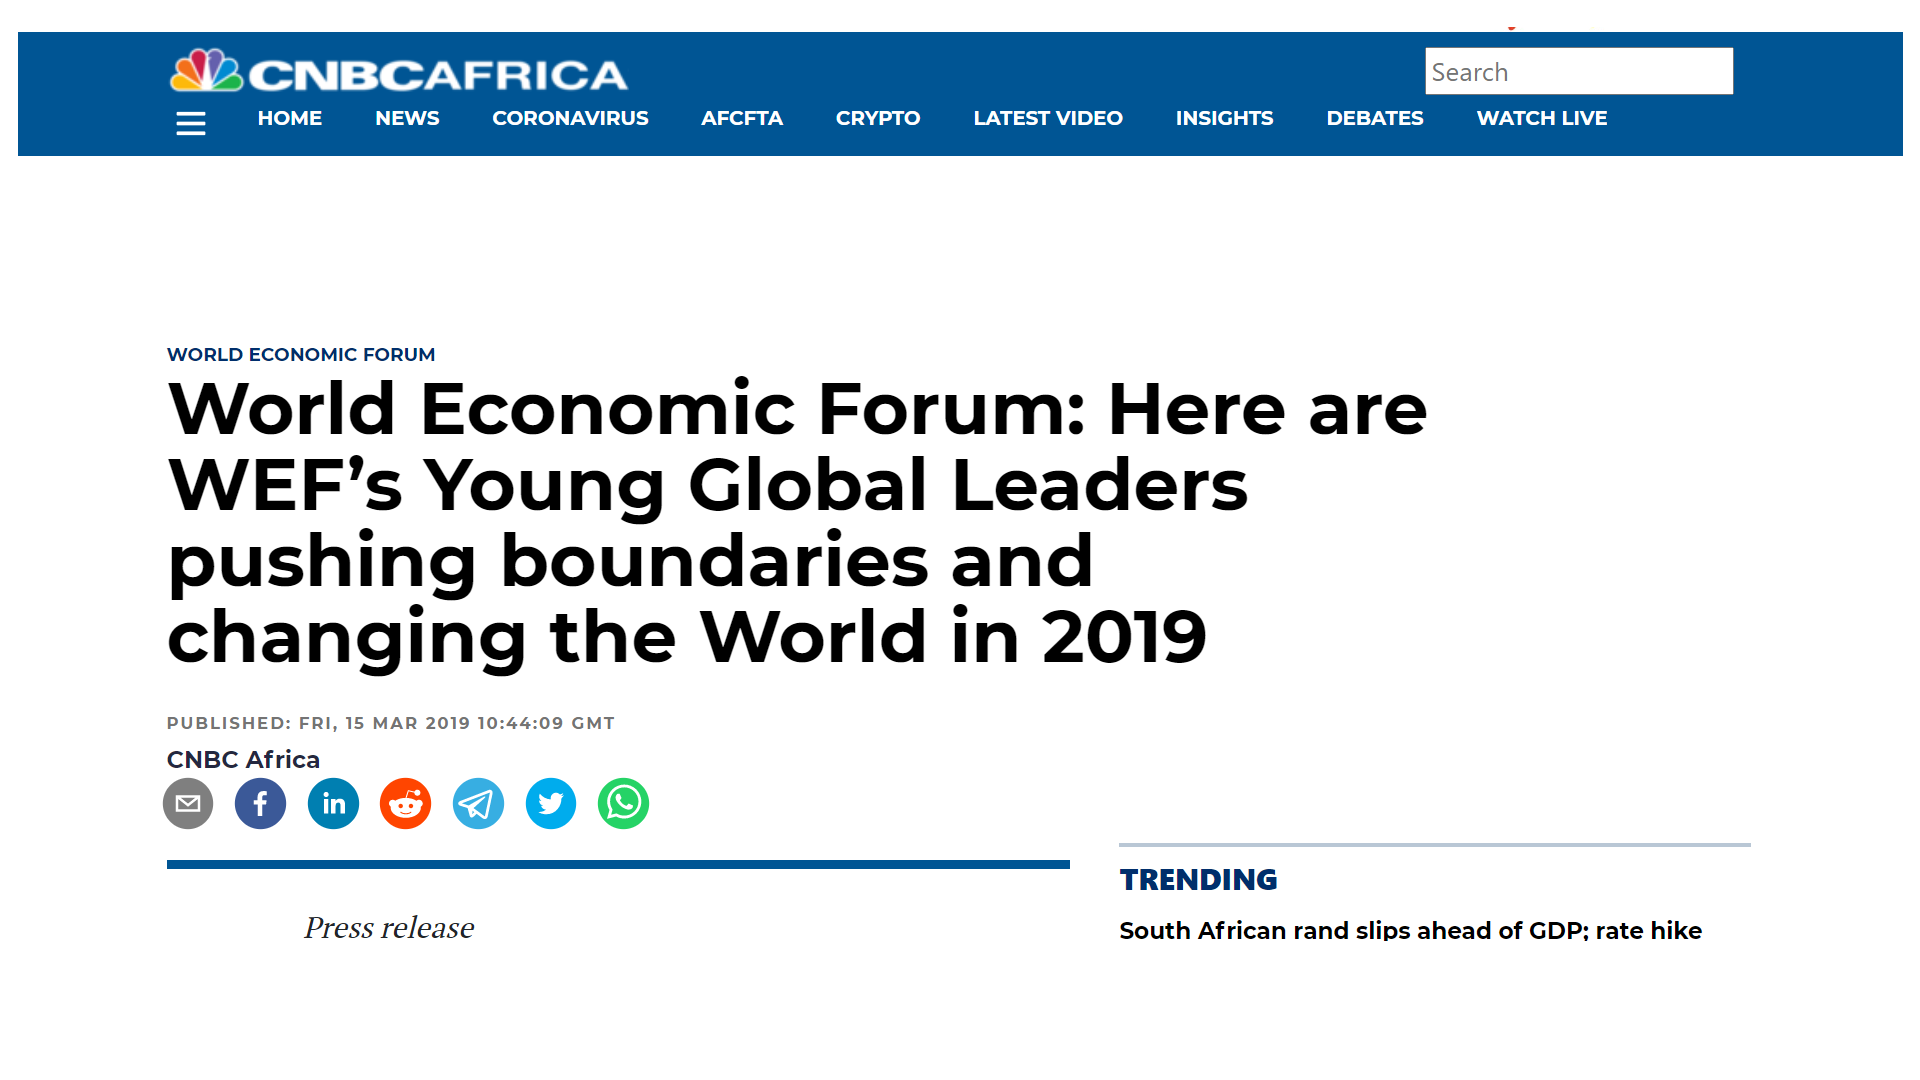This screenshot has width=1920, height=1080.
Task: Open the Latest Video page
Action: (x=1047, y=118)
